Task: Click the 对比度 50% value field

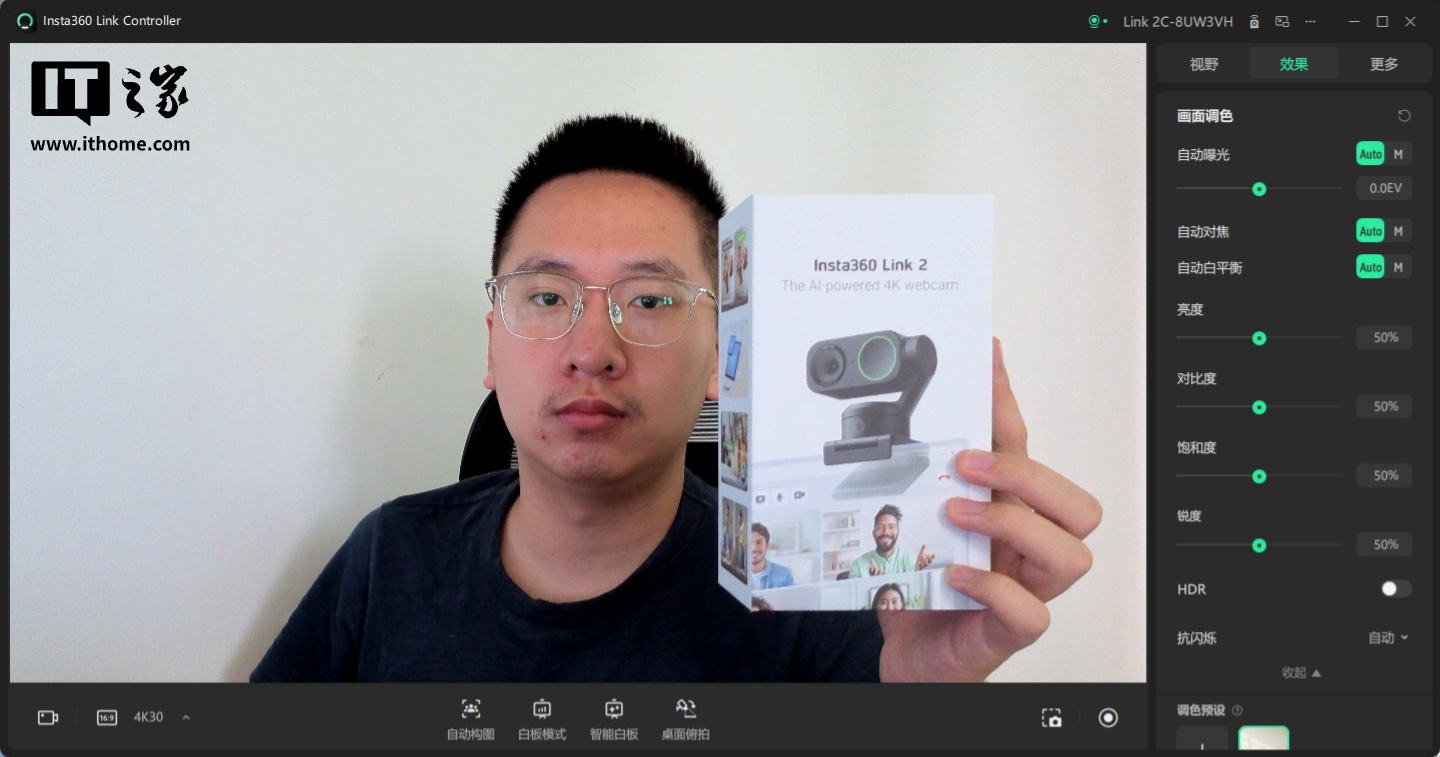Action: coord(1384,407)
